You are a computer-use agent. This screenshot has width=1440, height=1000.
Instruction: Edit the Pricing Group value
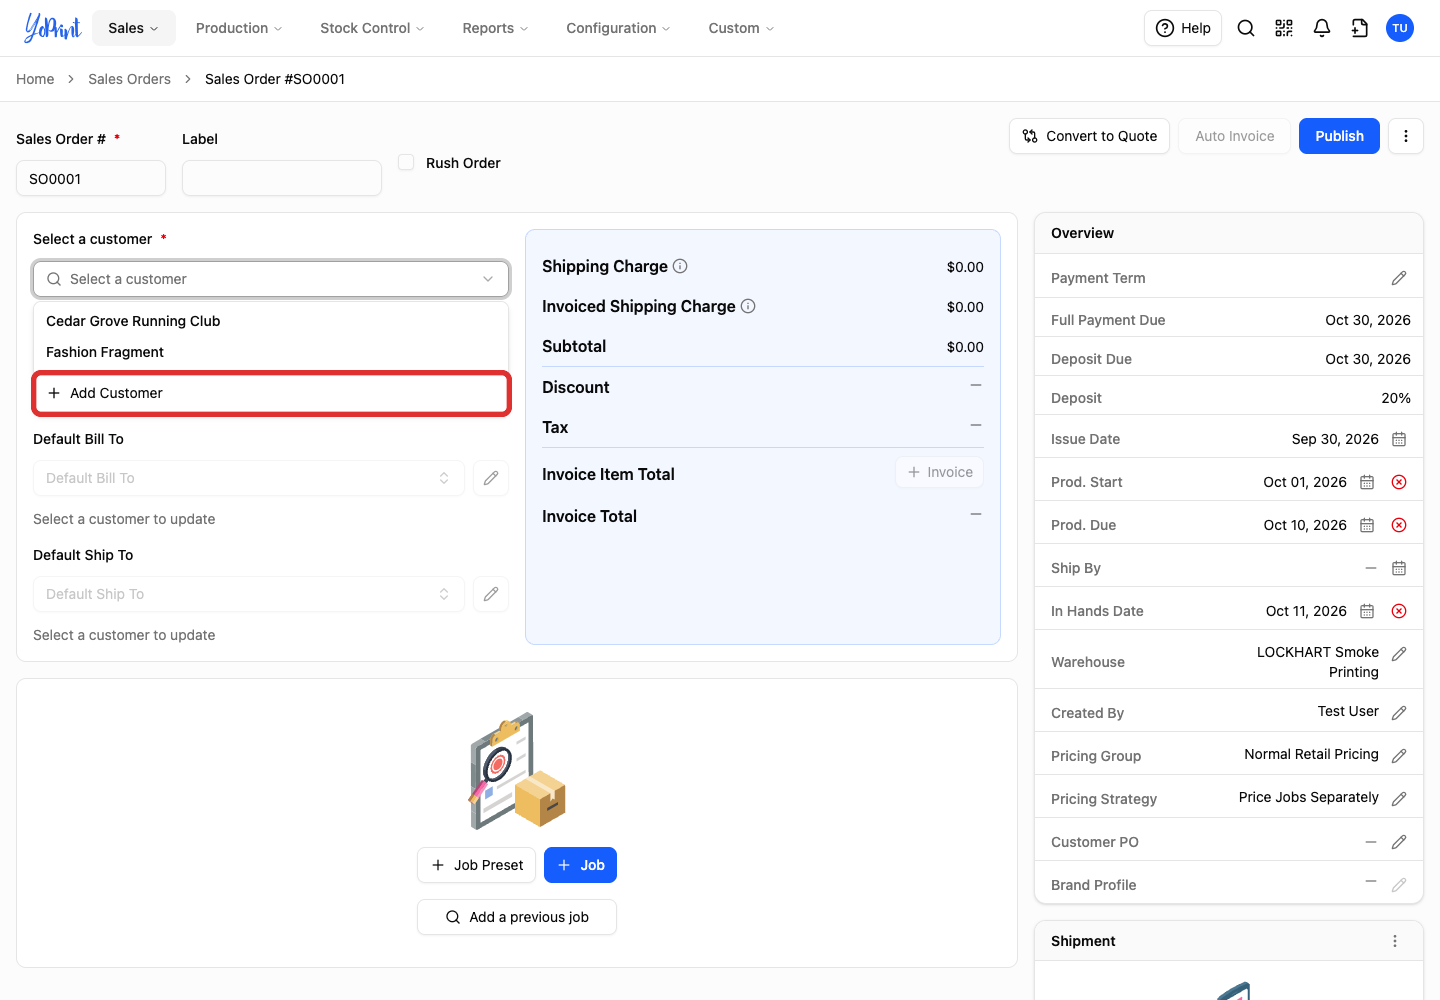pyautogui.click(x=1399, y=756)
